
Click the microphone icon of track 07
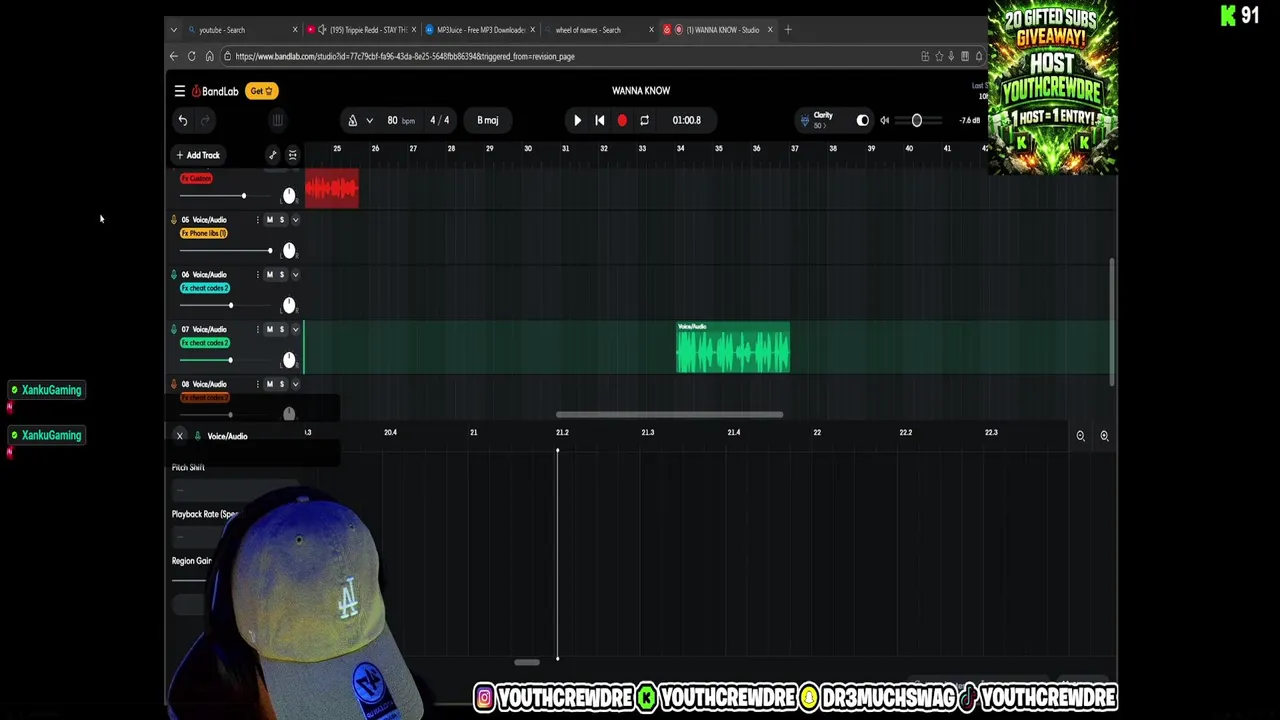(174, 329)
